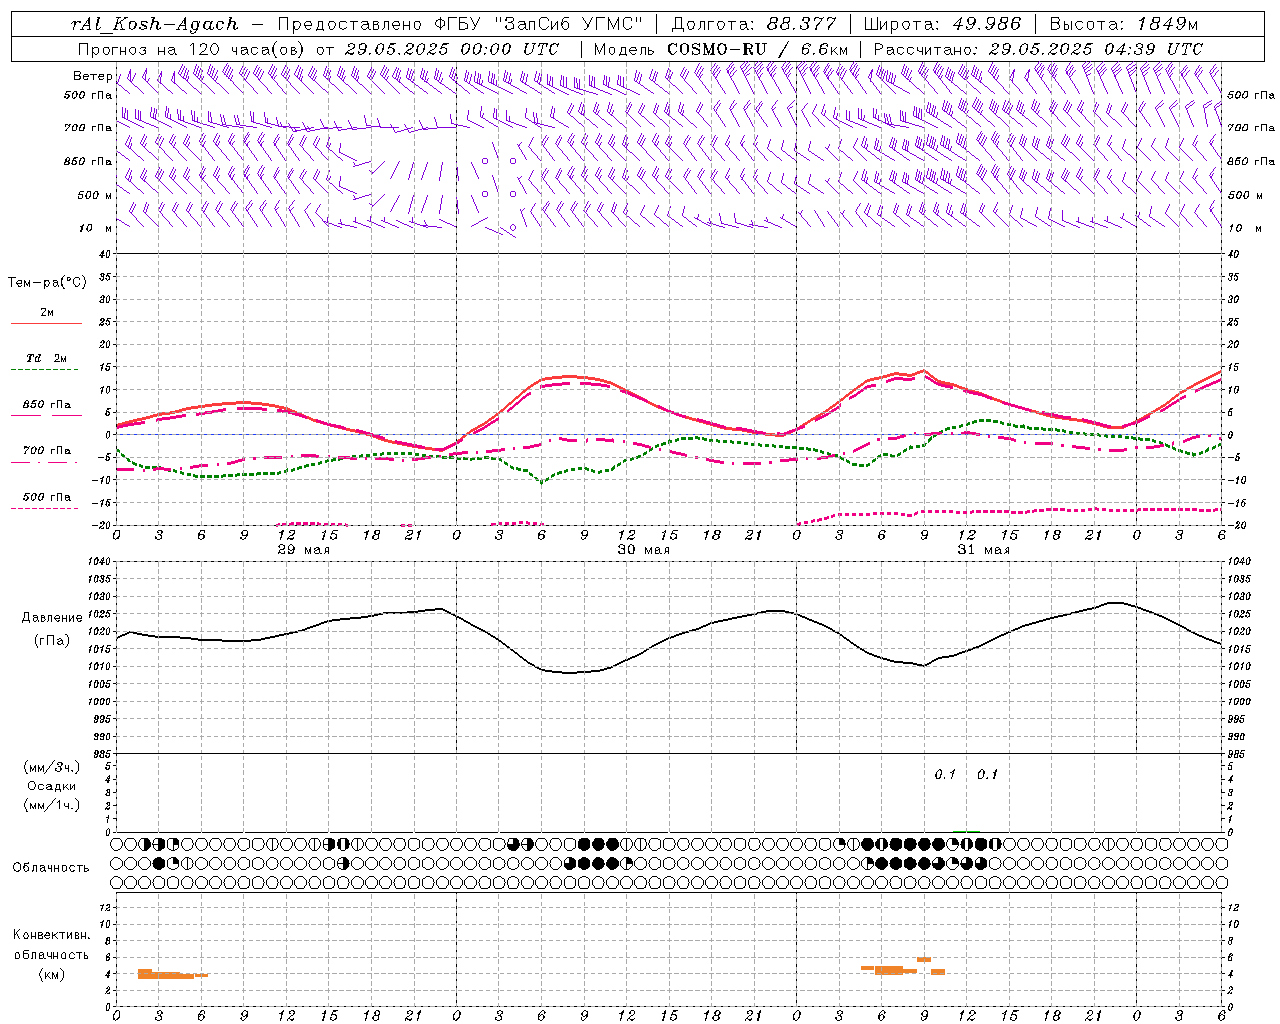Click the Конвективн. облачность label
Viewport: 1280px width, 1024px height.
[x=51, y=945]
